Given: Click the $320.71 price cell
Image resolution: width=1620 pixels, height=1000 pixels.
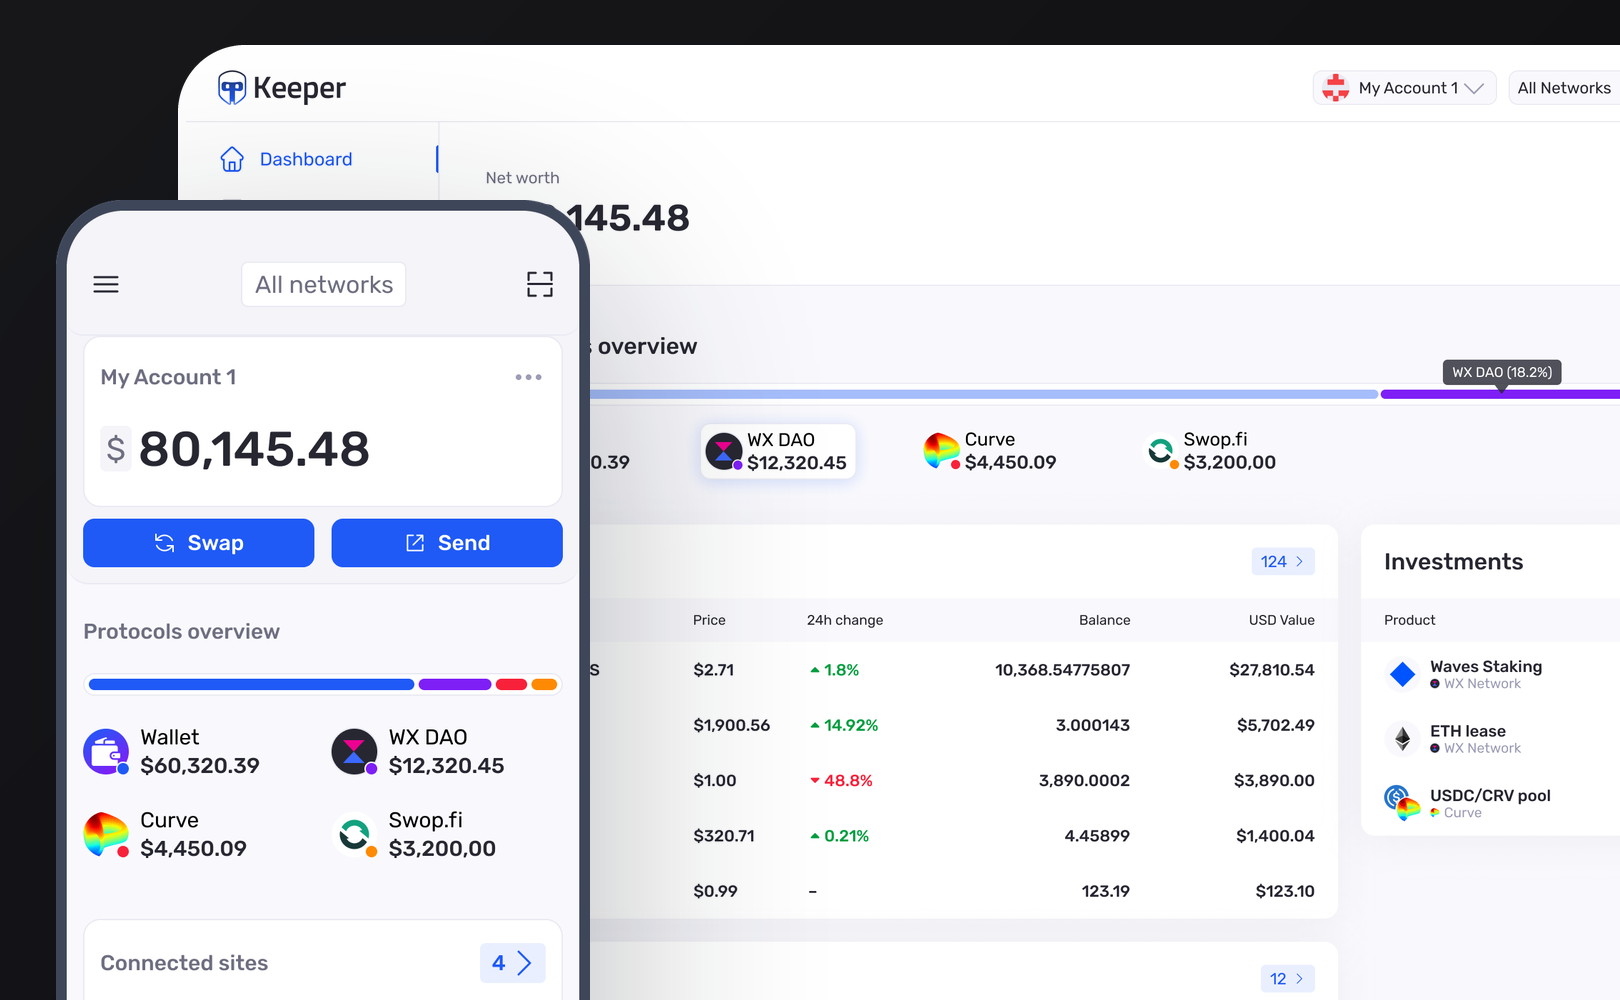Looking at the screenshot, I should [x=724, y=836].
